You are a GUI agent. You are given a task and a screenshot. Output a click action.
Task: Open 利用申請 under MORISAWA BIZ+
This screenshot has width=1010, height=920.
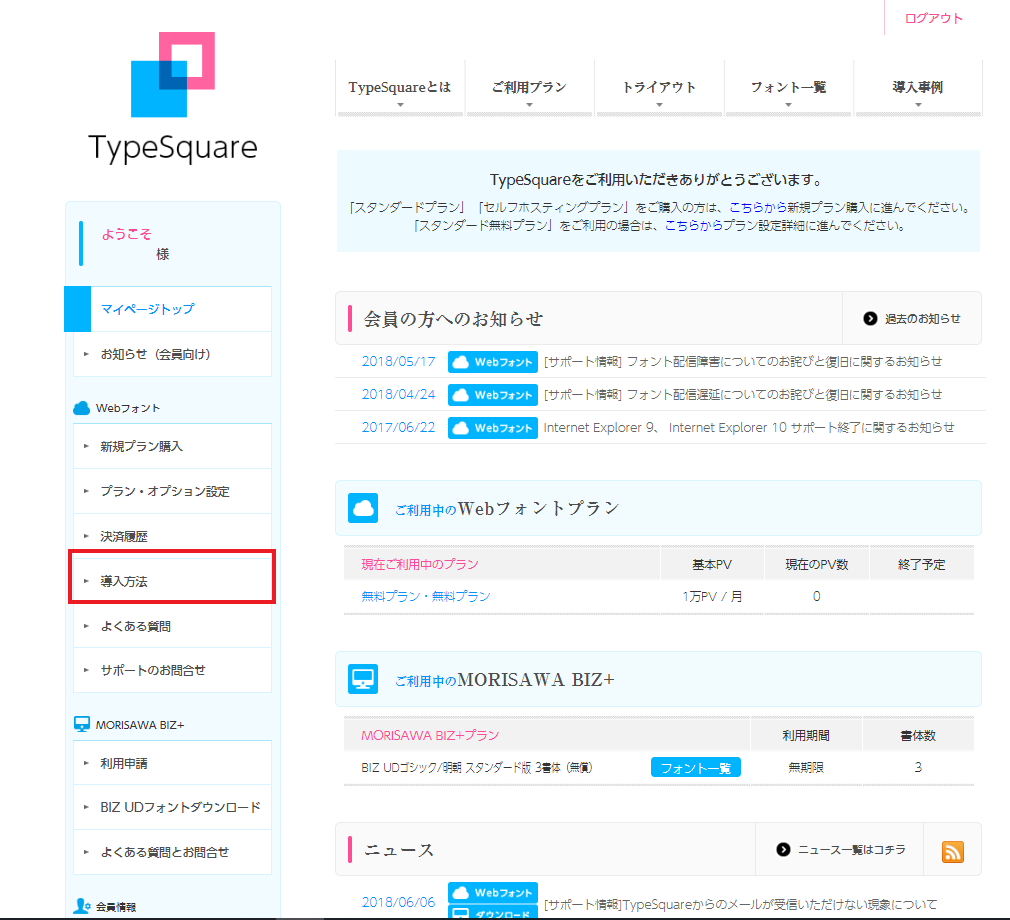(173, 763)
